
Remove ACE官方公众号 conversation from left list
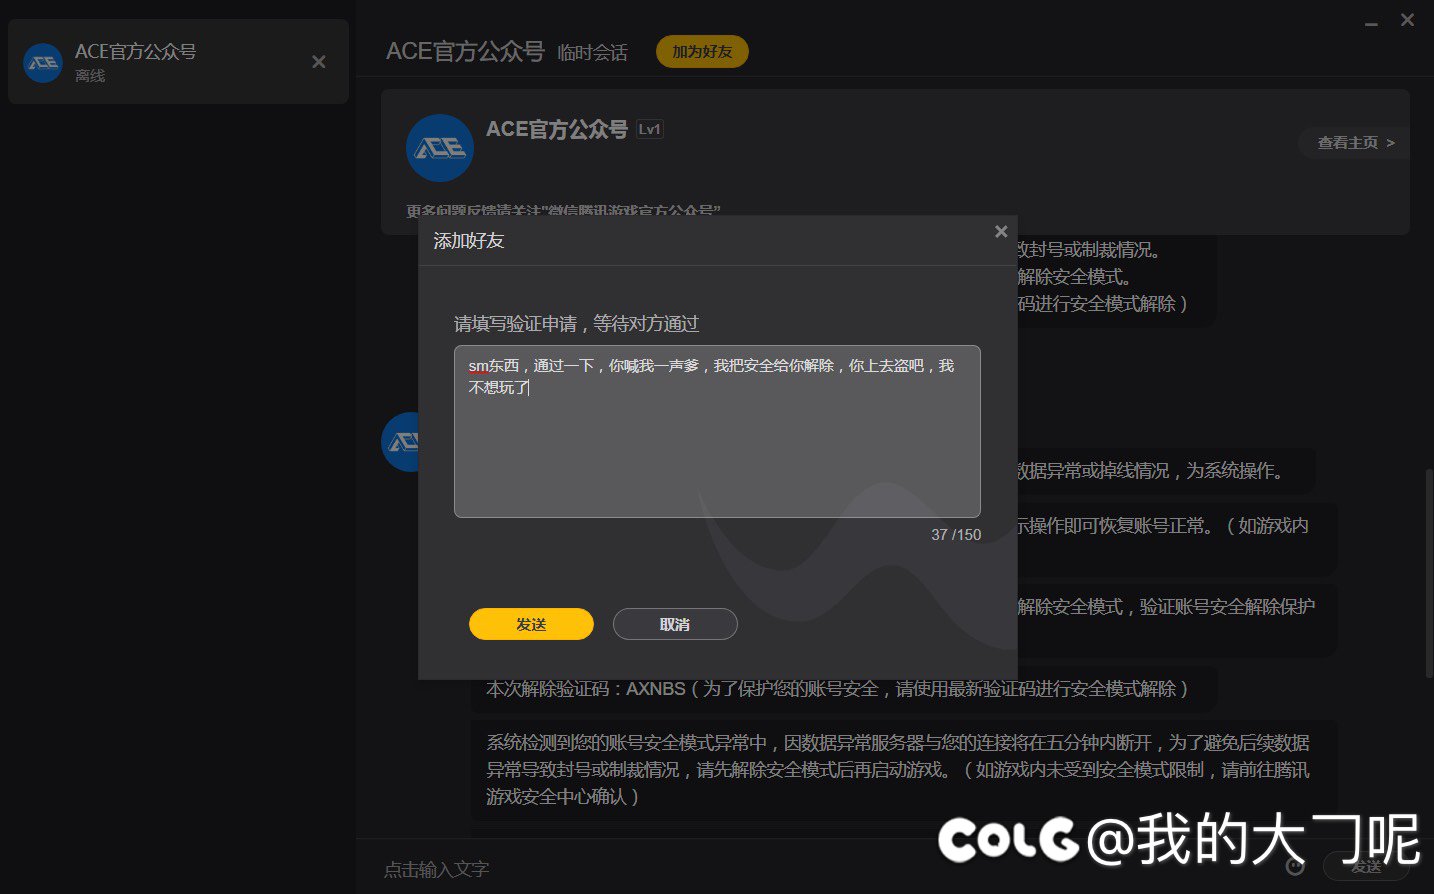[319, 62]
